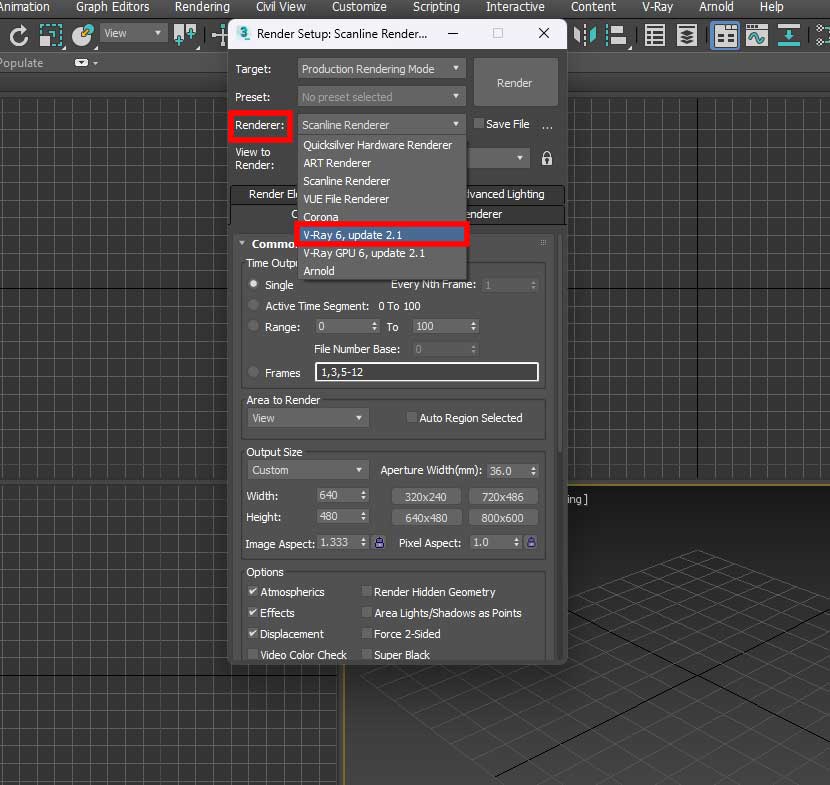The image size is (830, 785).
Task: Click the 720x486 preset size button
Action: (x=502, y=497)
